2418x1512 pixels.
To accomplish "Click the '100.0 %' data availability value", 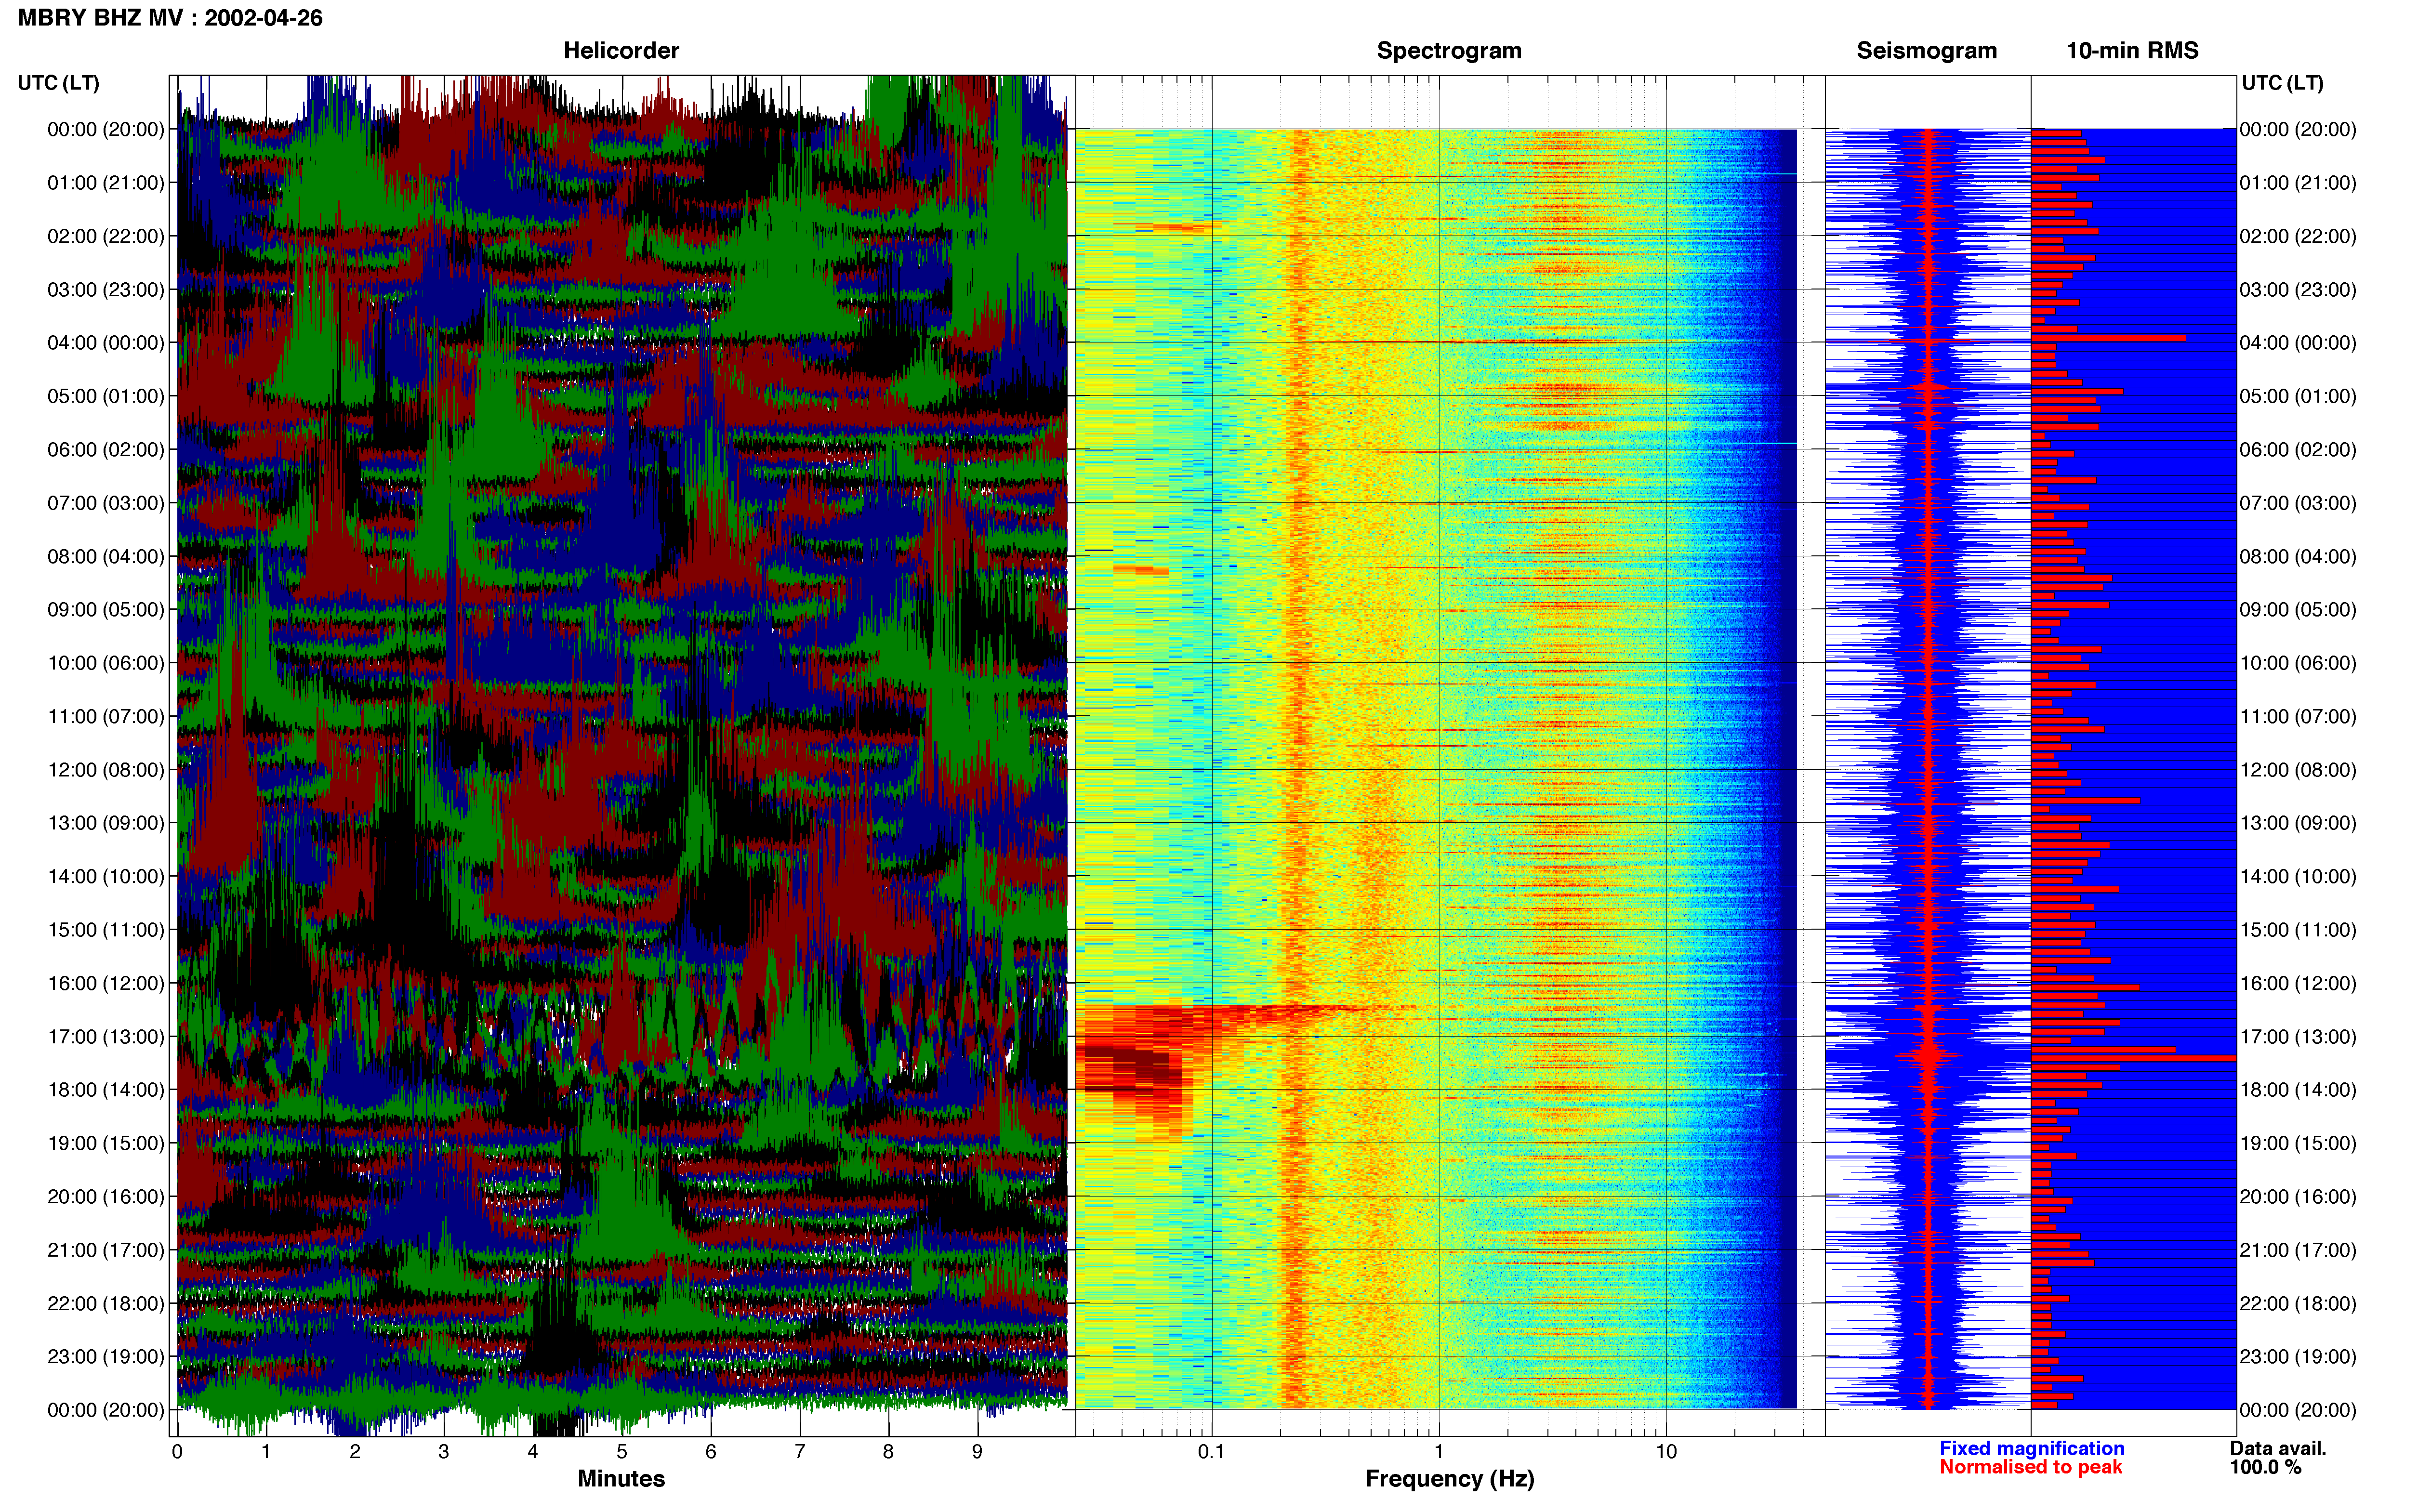I will [2265, 1467].
